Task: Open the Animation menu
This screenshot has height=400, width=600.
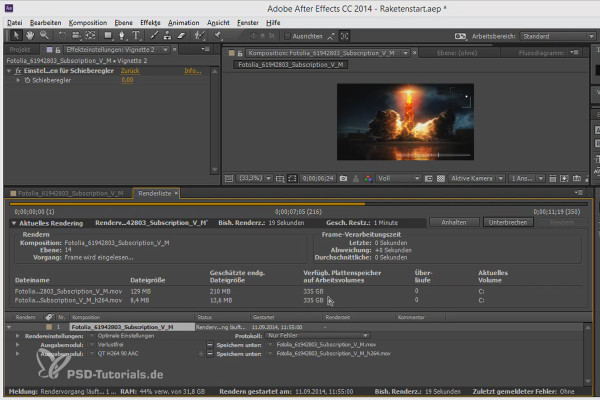Action: 184,23
